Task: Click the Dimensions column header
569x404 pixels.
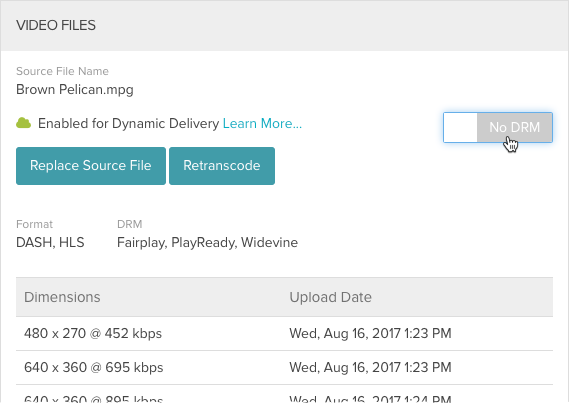Action: pyautogui.click(x=62, y=297)
